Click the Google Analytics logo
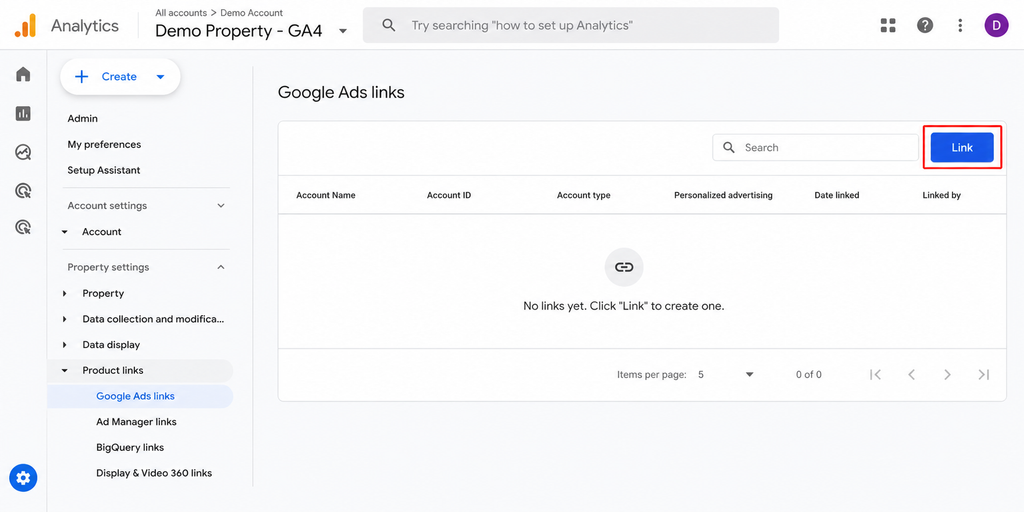The height and width of the screenshot is (512, 1024). click(x=25, y=25)
